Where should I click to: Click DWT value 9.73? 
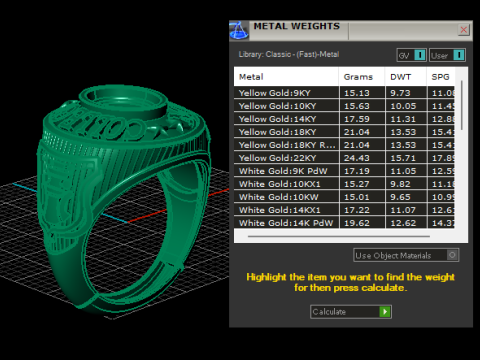400,93
